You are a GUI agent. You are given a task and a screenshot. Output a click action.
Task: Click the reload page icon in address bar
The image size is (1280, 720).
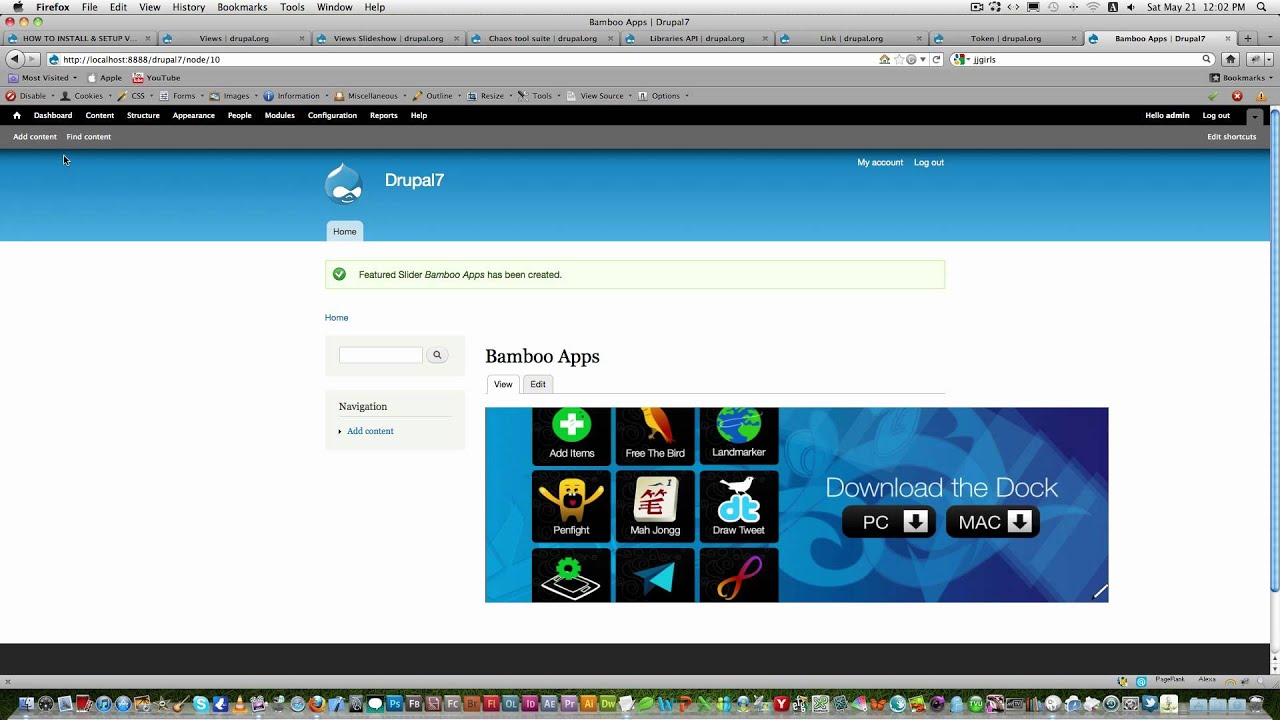(936, 59)
